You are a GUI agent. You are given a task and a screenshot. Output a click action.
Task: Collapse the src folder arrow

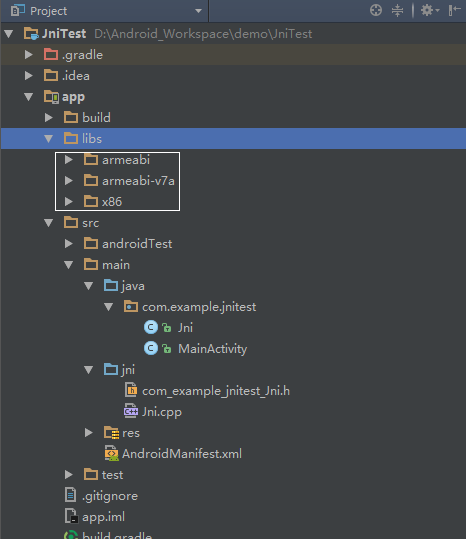48,223
